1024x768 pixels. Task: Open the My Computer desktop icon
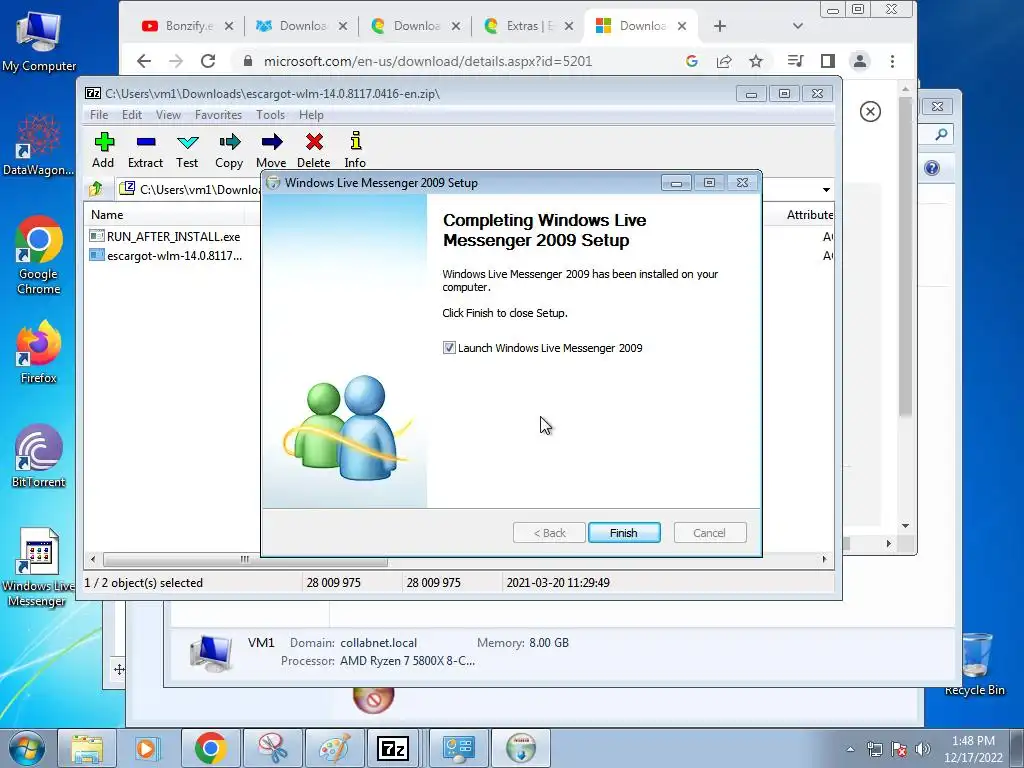point(39,40)
